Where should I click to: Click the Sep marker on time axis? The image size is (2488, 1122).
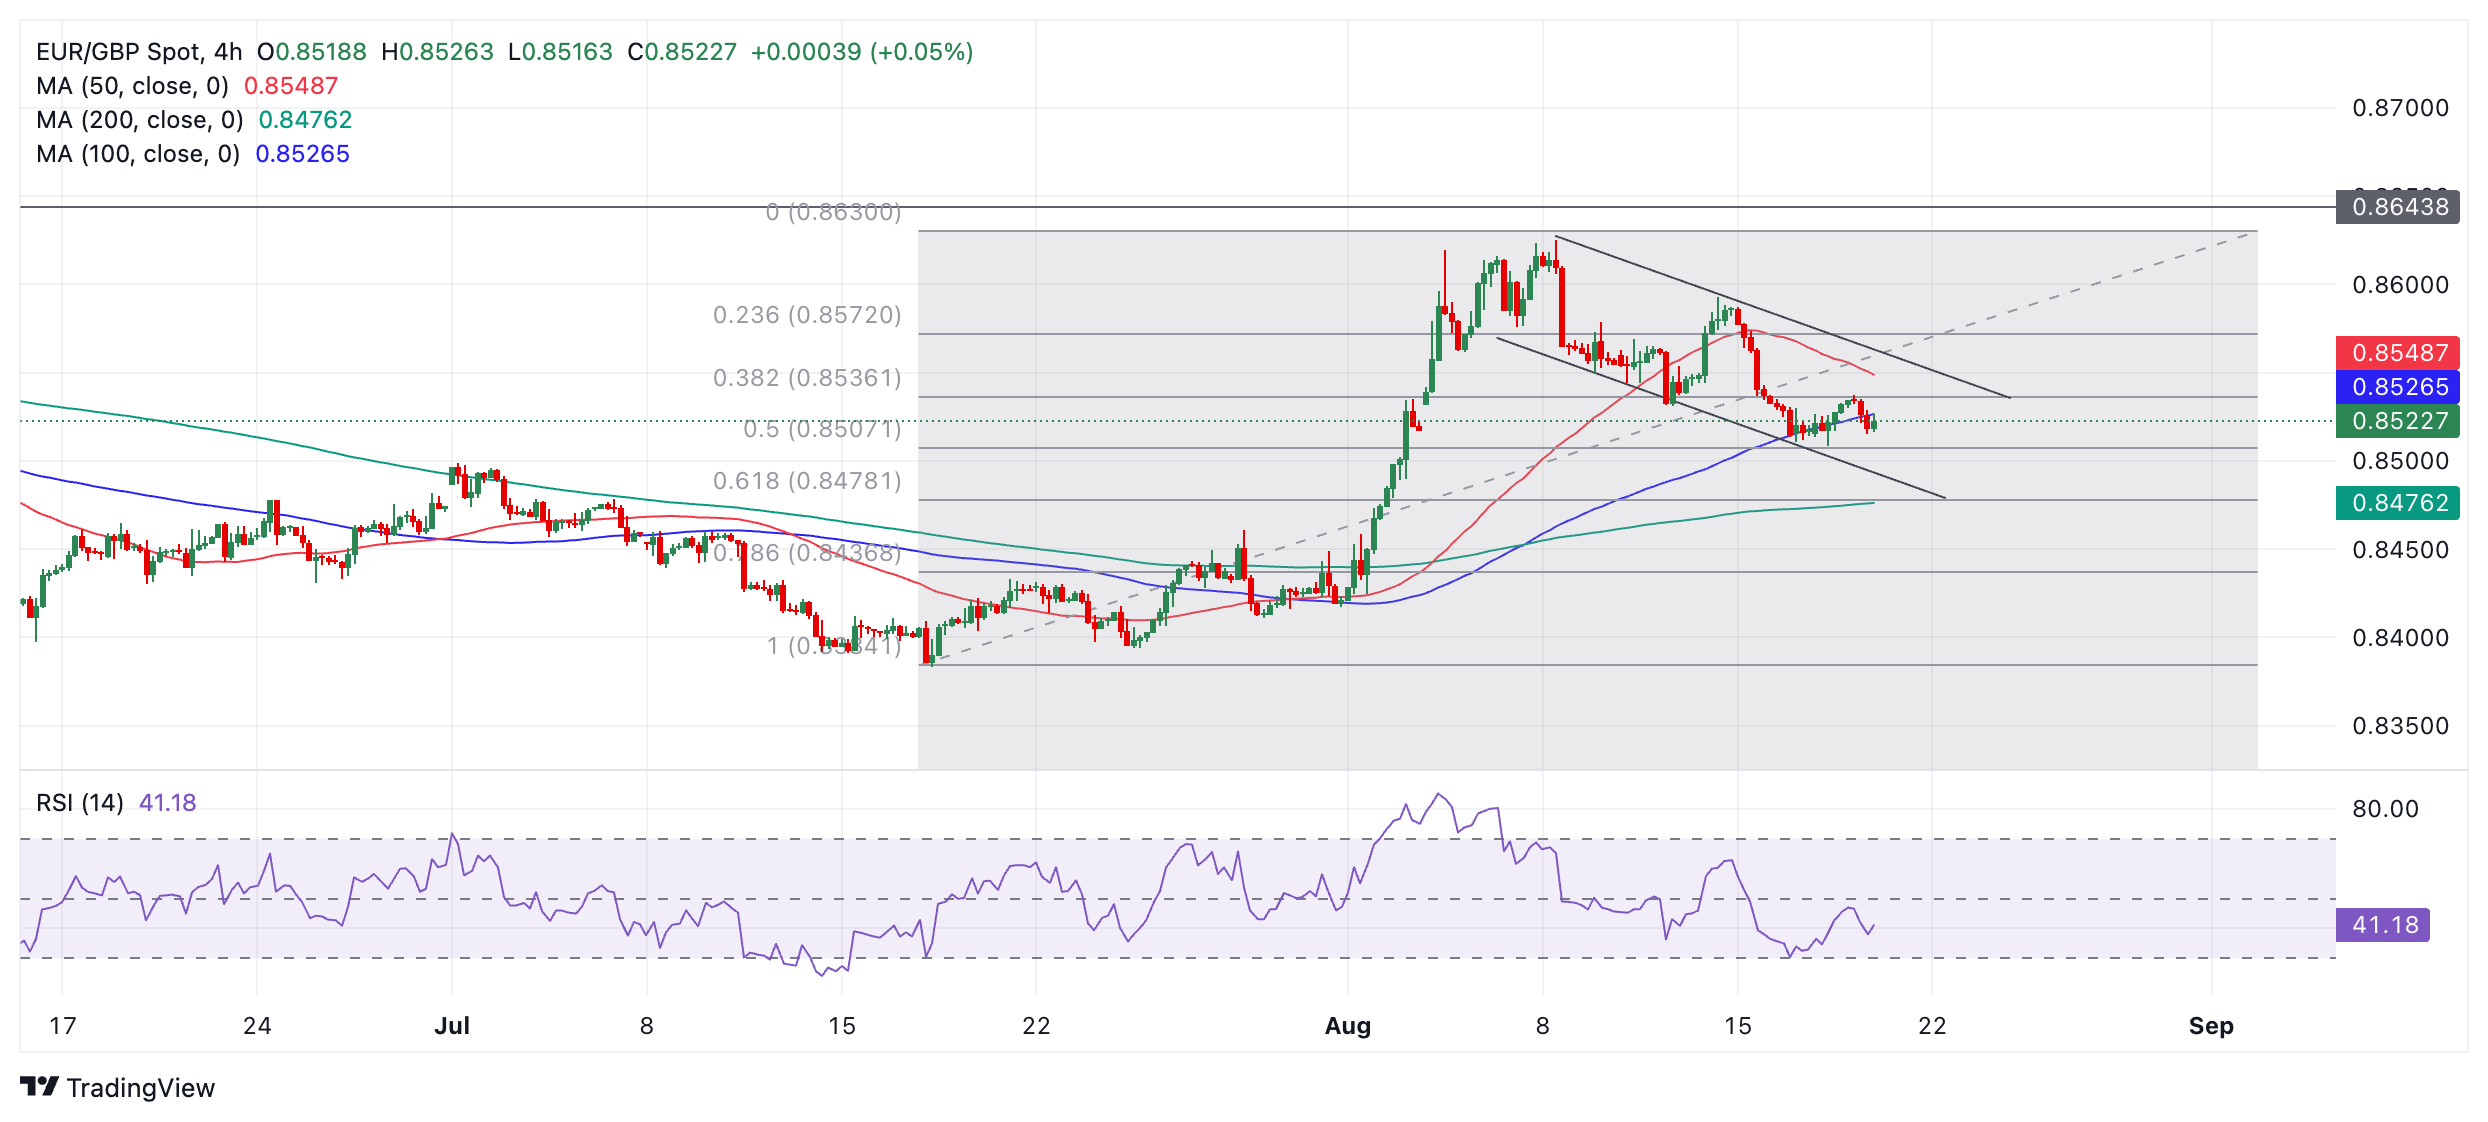pos(2210,1026)
